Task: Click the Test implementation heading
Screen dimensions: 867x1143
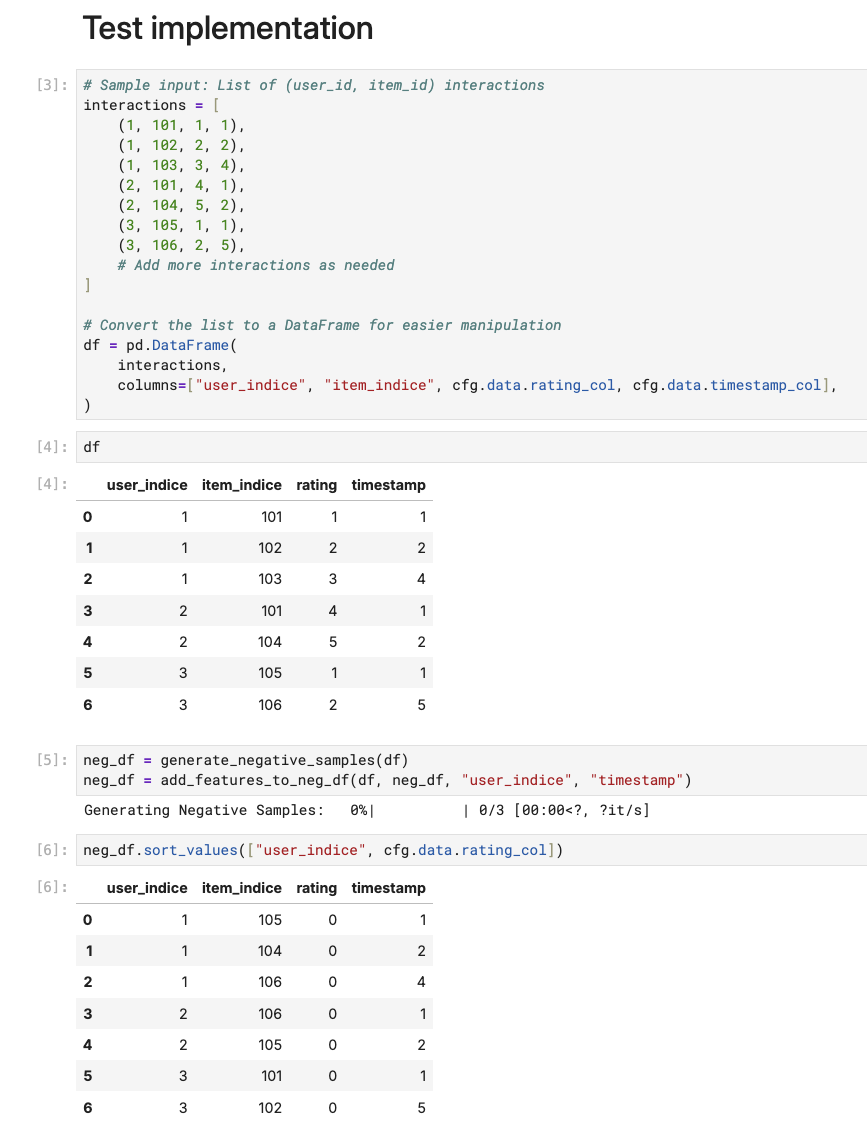Action: [228, 28]
